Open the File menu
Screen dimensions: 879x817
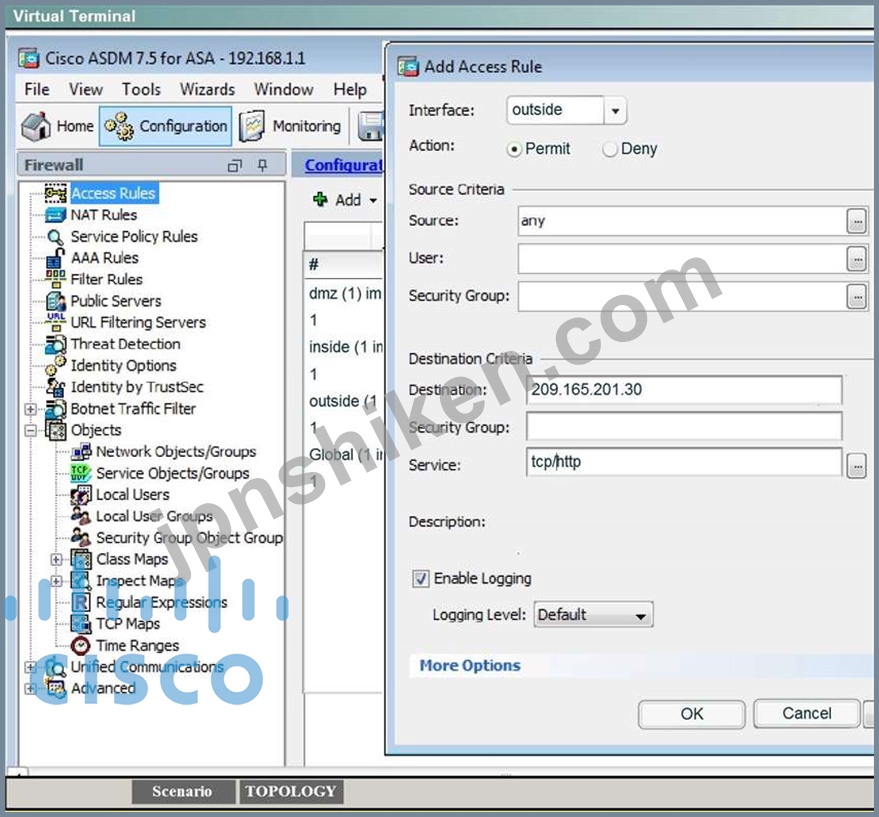tap(37, 90)
